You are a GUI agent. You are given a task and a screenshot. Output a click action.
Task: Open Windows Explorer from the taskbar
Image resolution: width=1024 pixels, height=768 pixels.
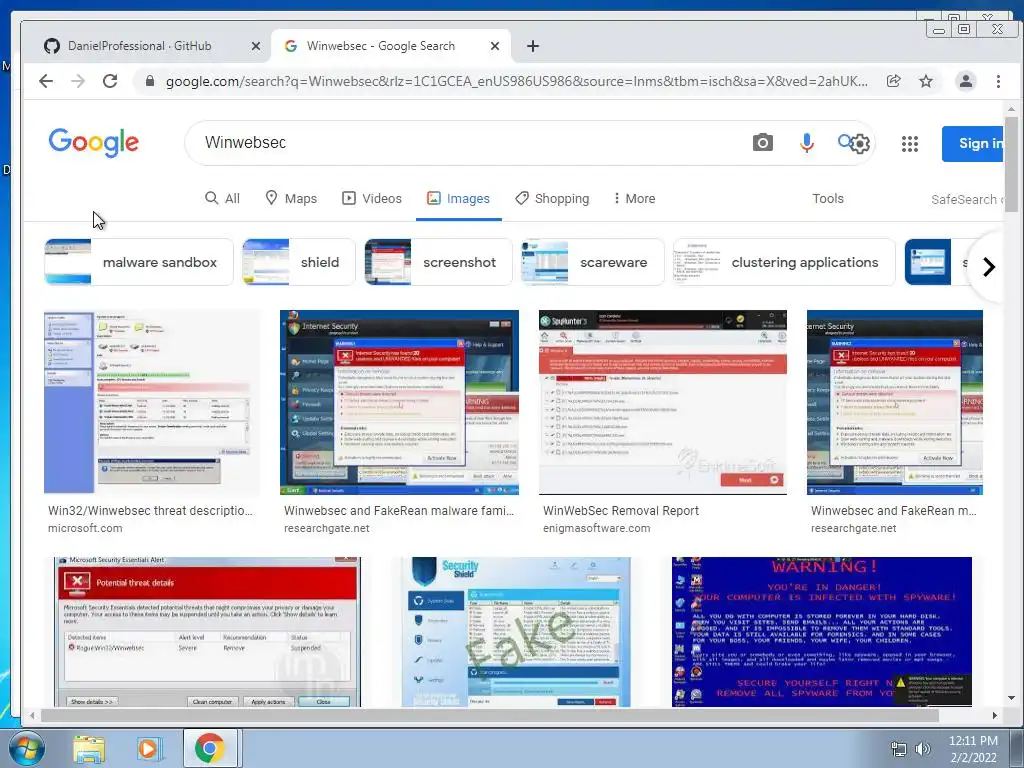tap(89, 749)
